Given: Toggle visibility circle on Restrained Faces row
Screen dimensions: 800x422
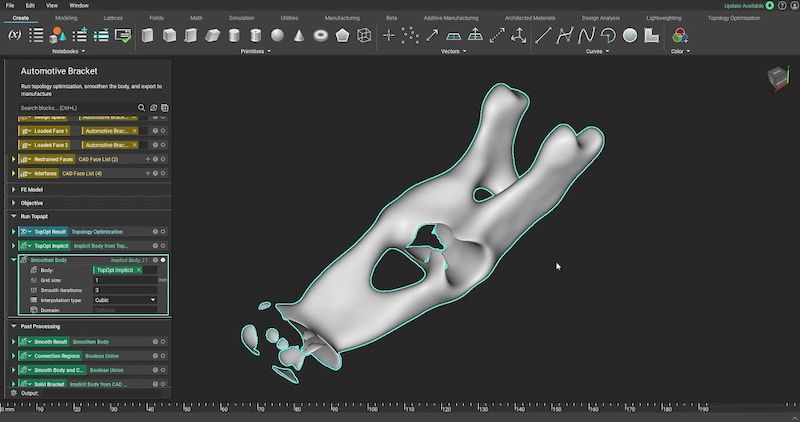Looking at the screenshot, I should pos(163,159).
